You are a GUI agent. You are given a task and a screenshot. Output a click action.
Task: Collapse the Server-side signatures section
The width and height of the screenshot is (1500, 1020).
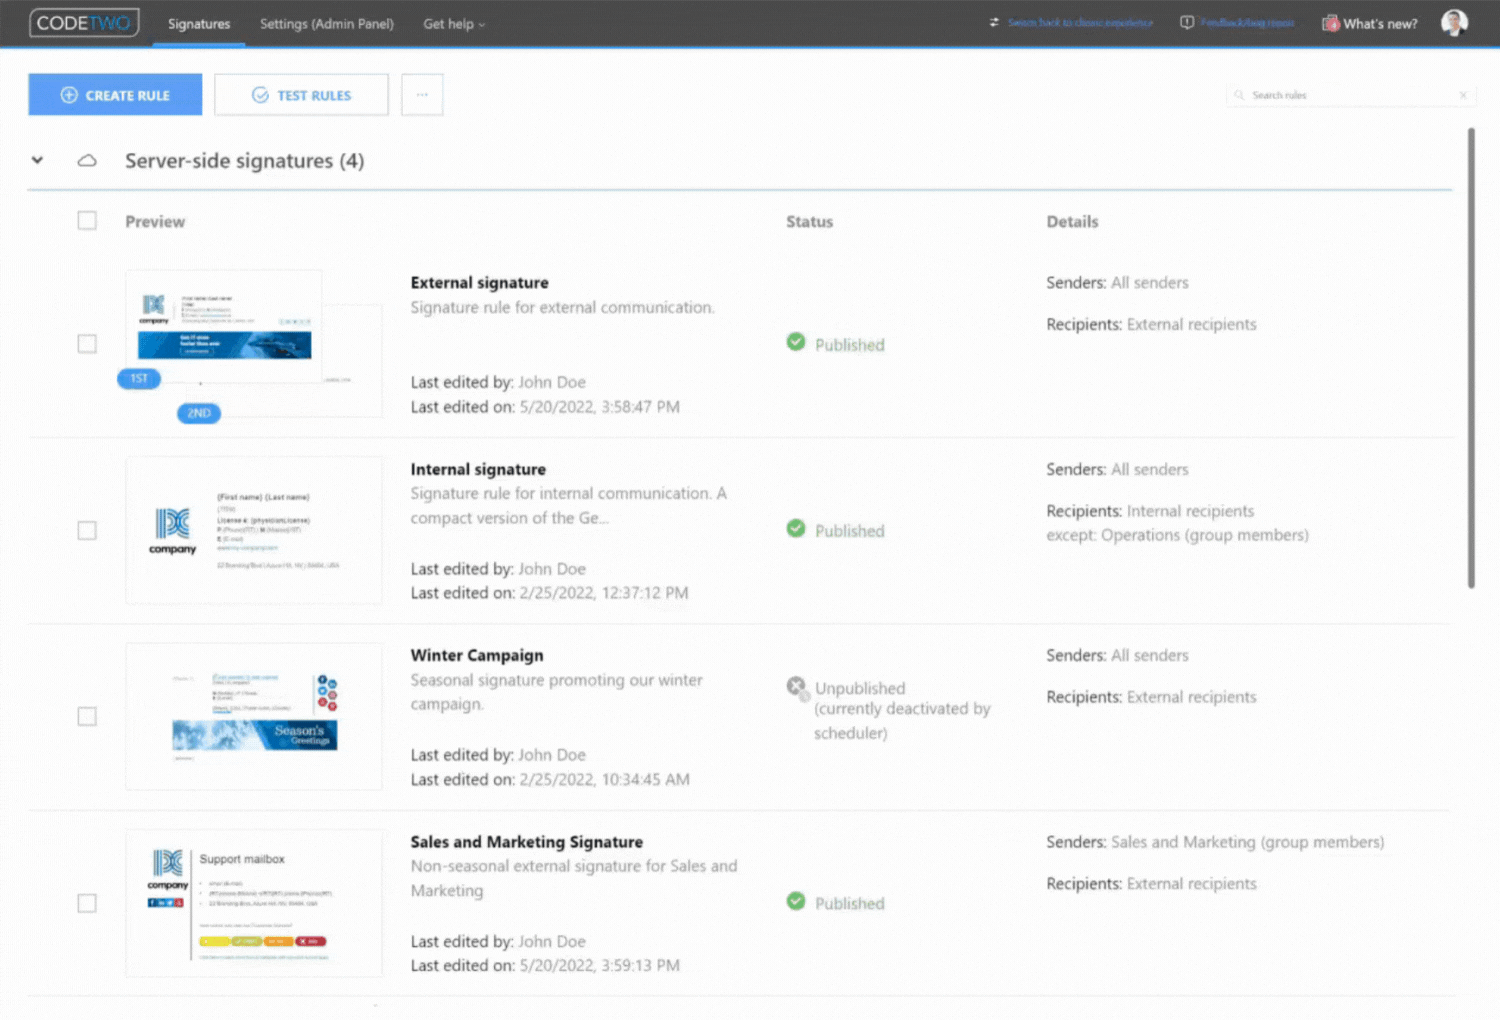click(37, 160)
